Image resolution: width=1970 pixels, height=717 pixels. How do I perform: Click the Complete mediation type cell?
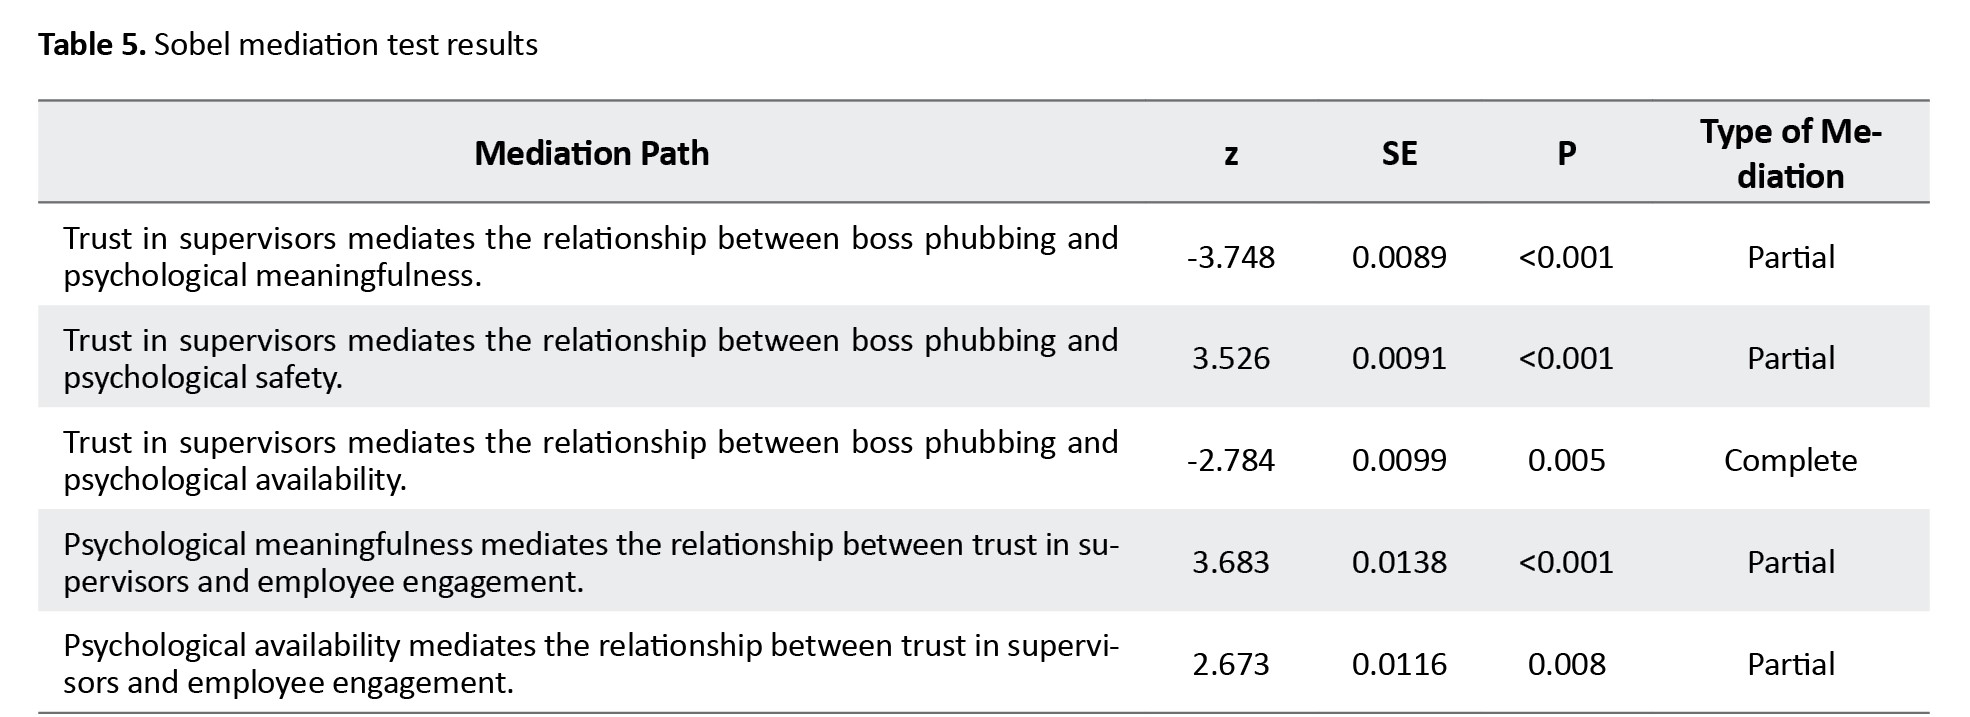coord(1790,460)
